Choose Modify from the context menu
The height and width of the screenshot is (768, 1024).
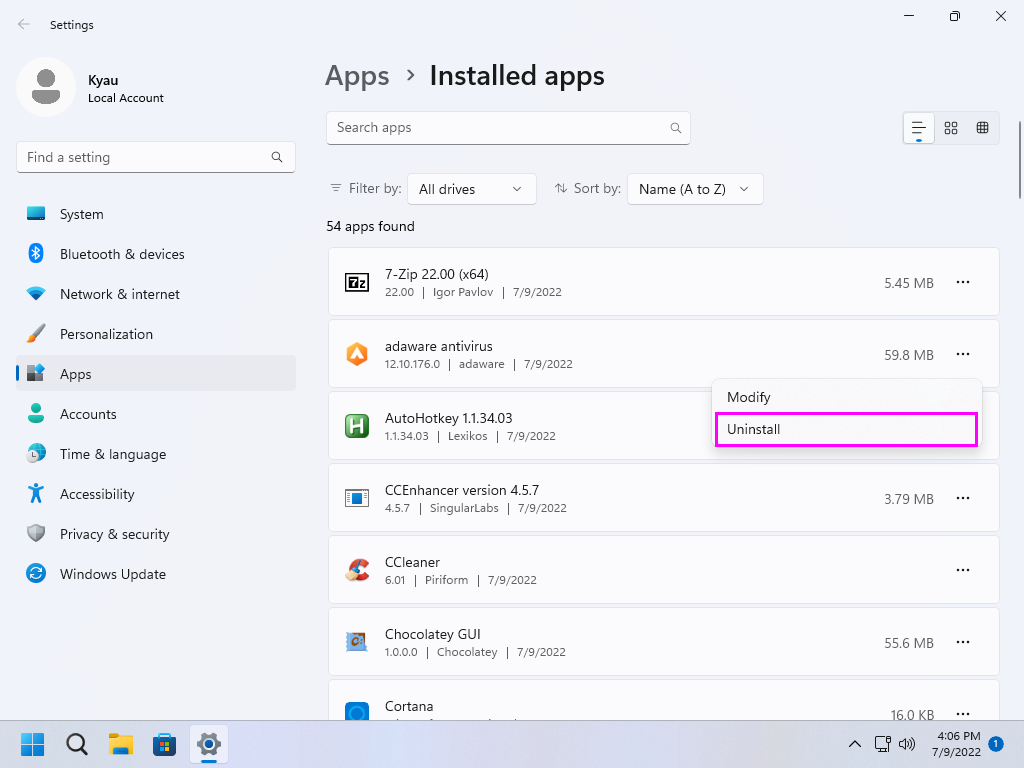click(x=846, y=397)
